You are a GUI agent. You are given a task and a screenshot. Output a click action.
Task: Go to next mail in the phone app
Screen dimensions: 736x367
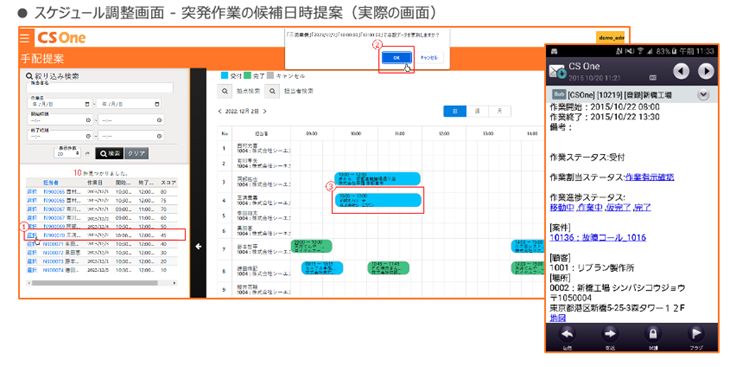coord(705,71)
